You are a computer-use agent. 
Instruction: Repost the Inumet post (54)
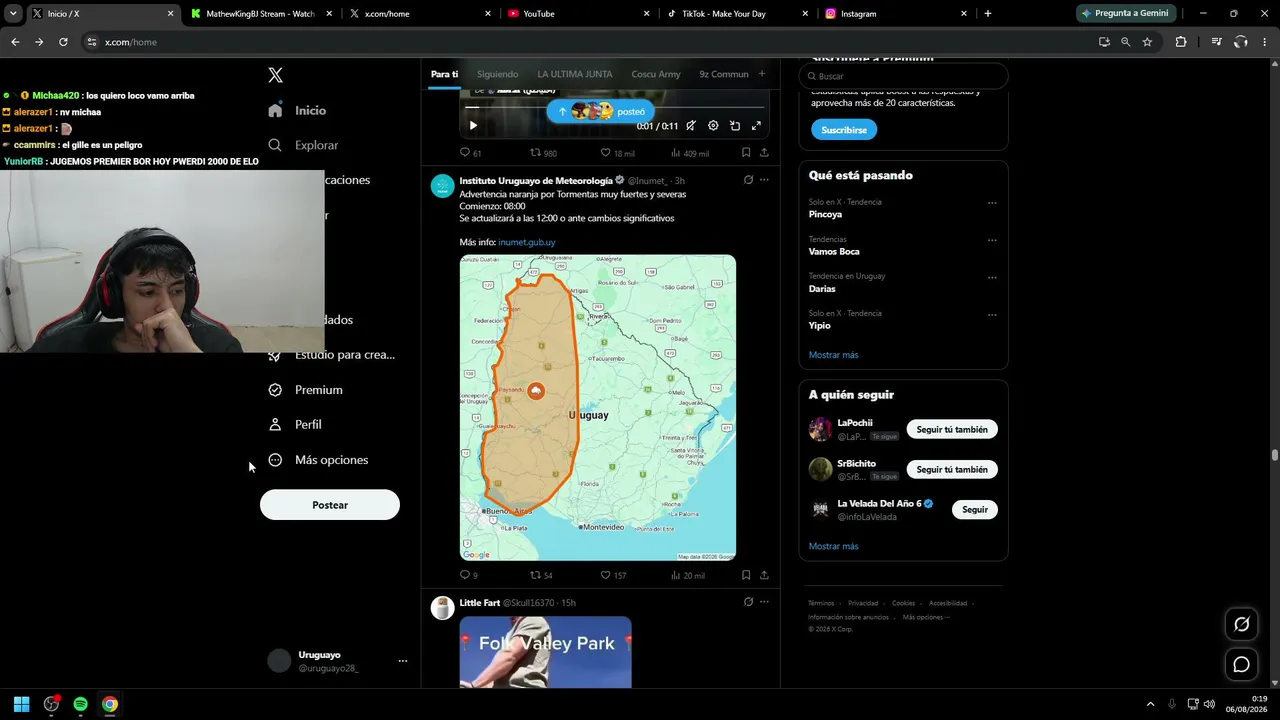coord(541,575)
